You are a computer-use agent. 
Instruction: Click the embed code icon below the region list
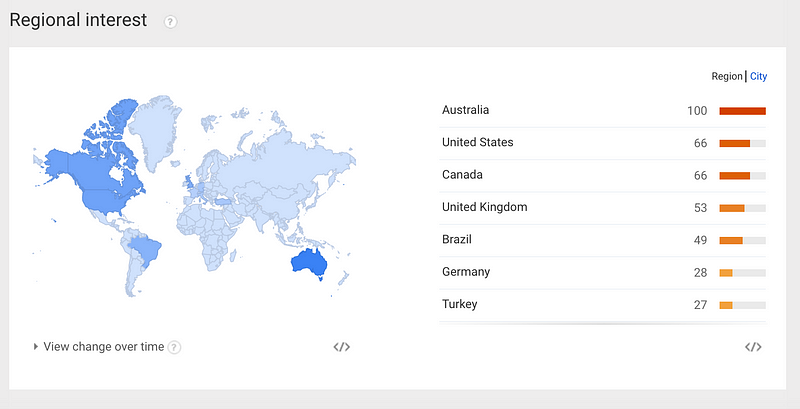pyautogui.click(x=753, y=347)
